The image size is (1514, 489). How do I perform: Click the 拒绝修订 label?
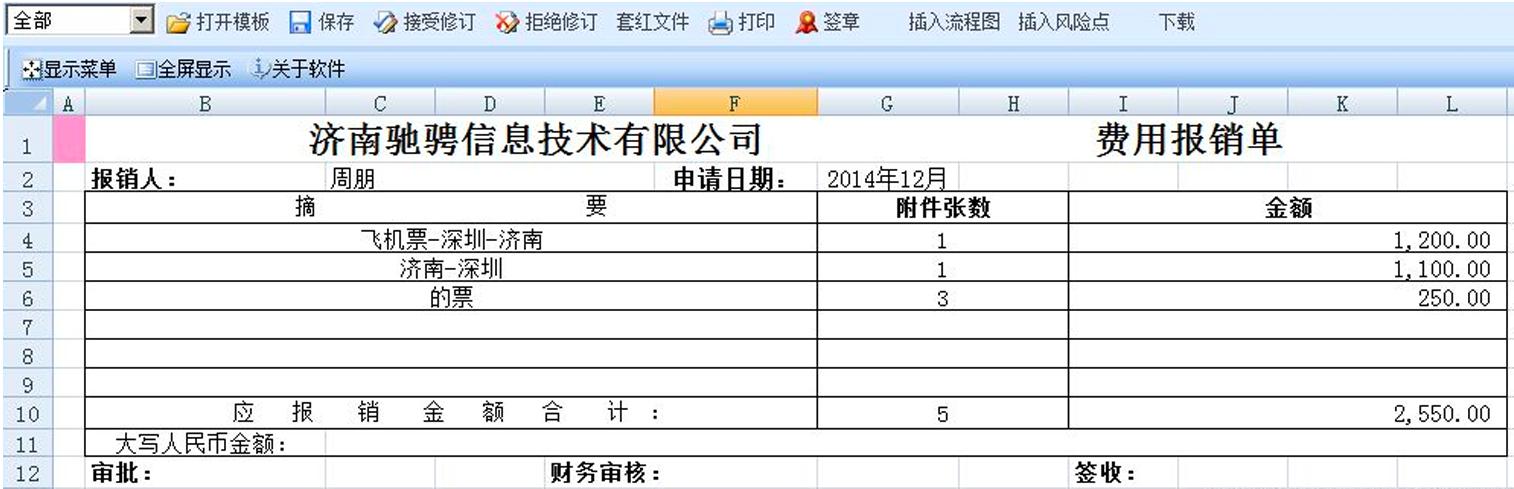(561, 22)
